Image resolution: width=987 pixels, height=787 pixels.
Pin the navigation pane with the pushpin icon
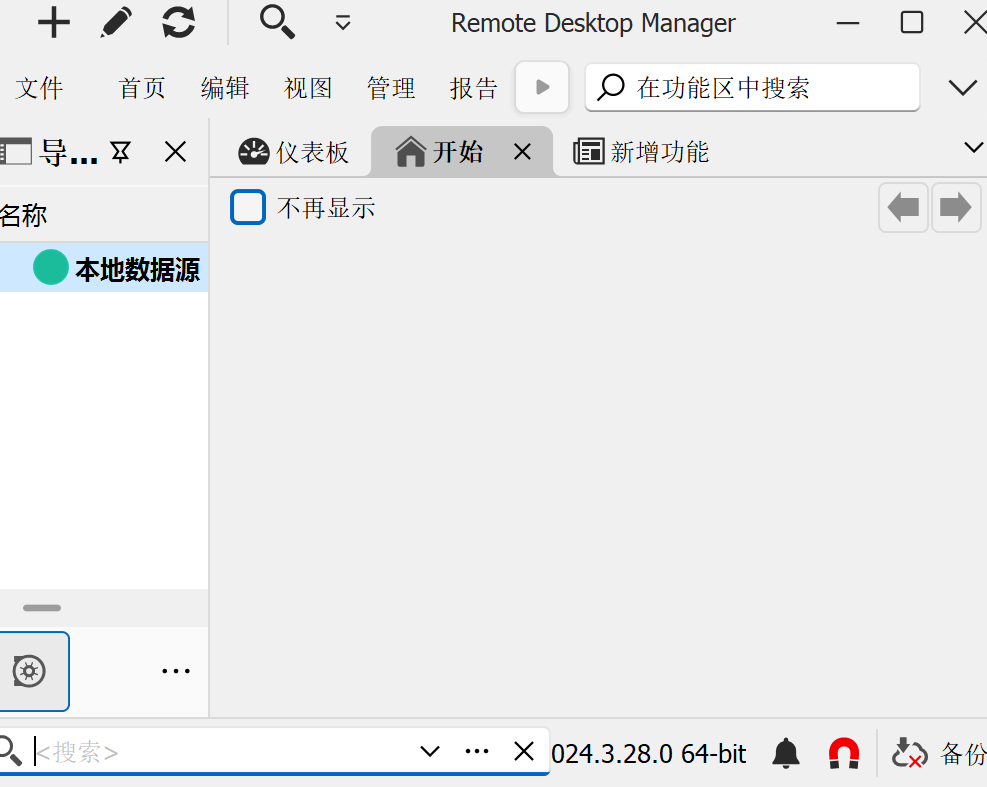[120, 152]
